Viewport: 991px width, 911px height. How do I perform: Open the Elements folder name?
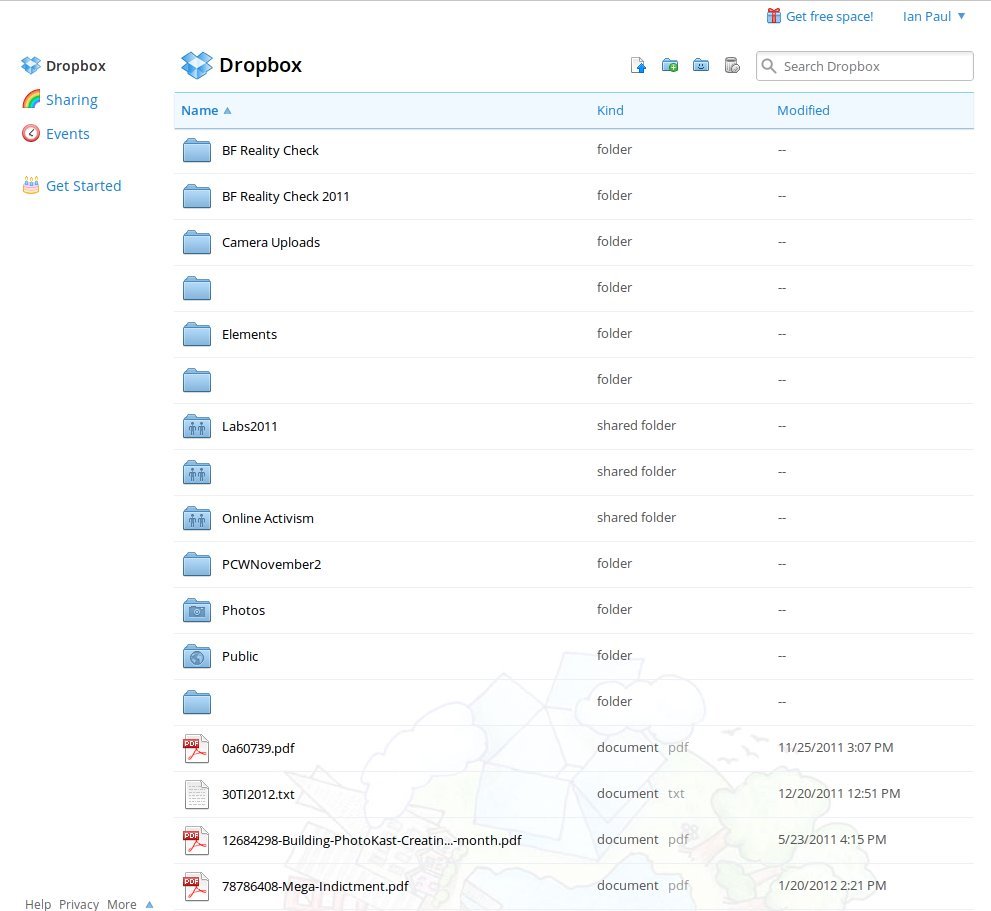coord(249,334)
